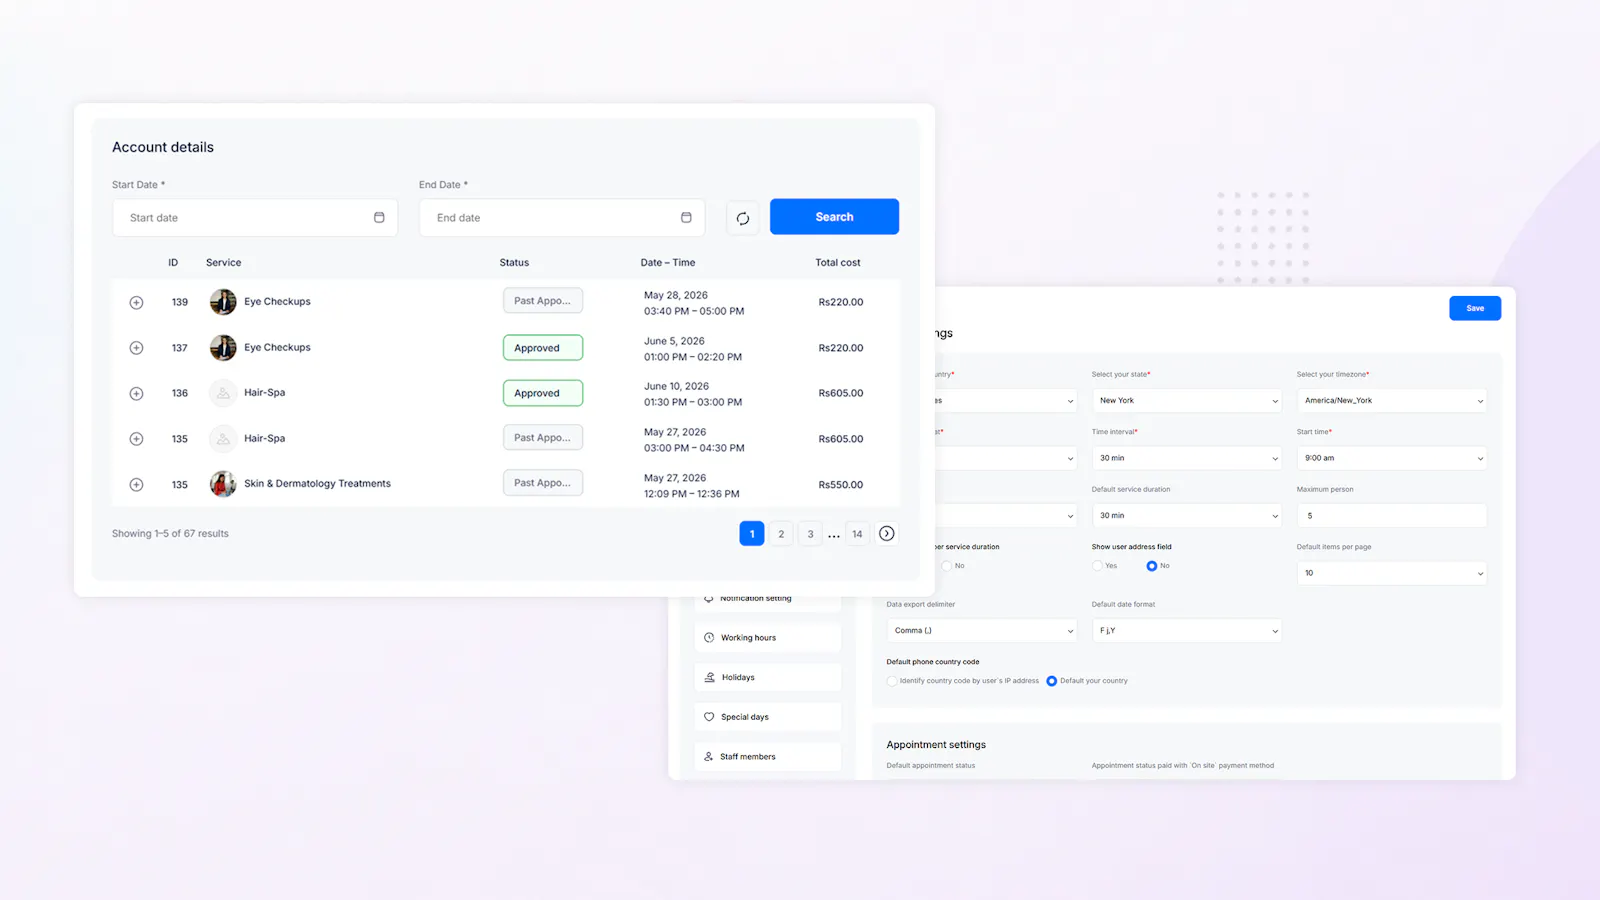1600x900 pixels.
Task: Expand the Skin & Dermatology Treatments row plus icon
Action: tap(136, 485)
